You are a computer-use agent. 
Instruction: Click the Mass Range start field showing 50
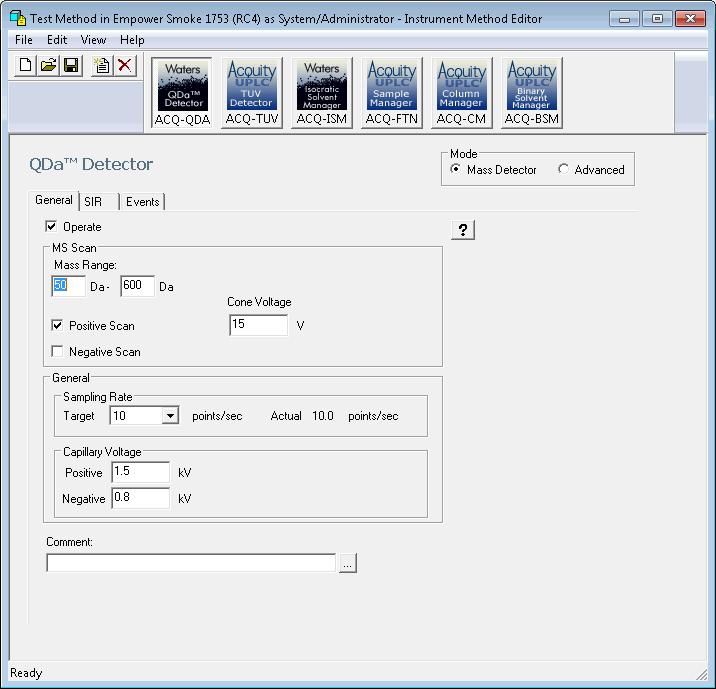tap(68, 286)
